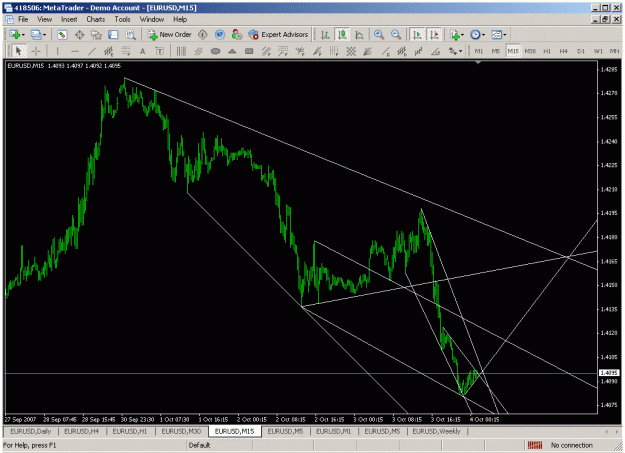Toggle the Data Window crosshair-circle icon

[79, 35]
